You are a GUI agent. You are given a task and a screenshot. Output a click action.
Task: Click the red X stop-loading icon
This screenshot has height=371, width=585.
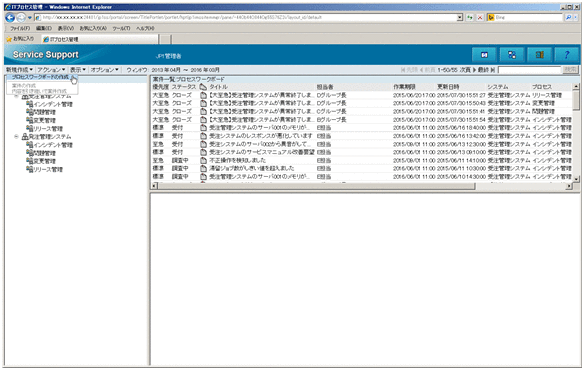pyautogui.click(x=480, y=18)
